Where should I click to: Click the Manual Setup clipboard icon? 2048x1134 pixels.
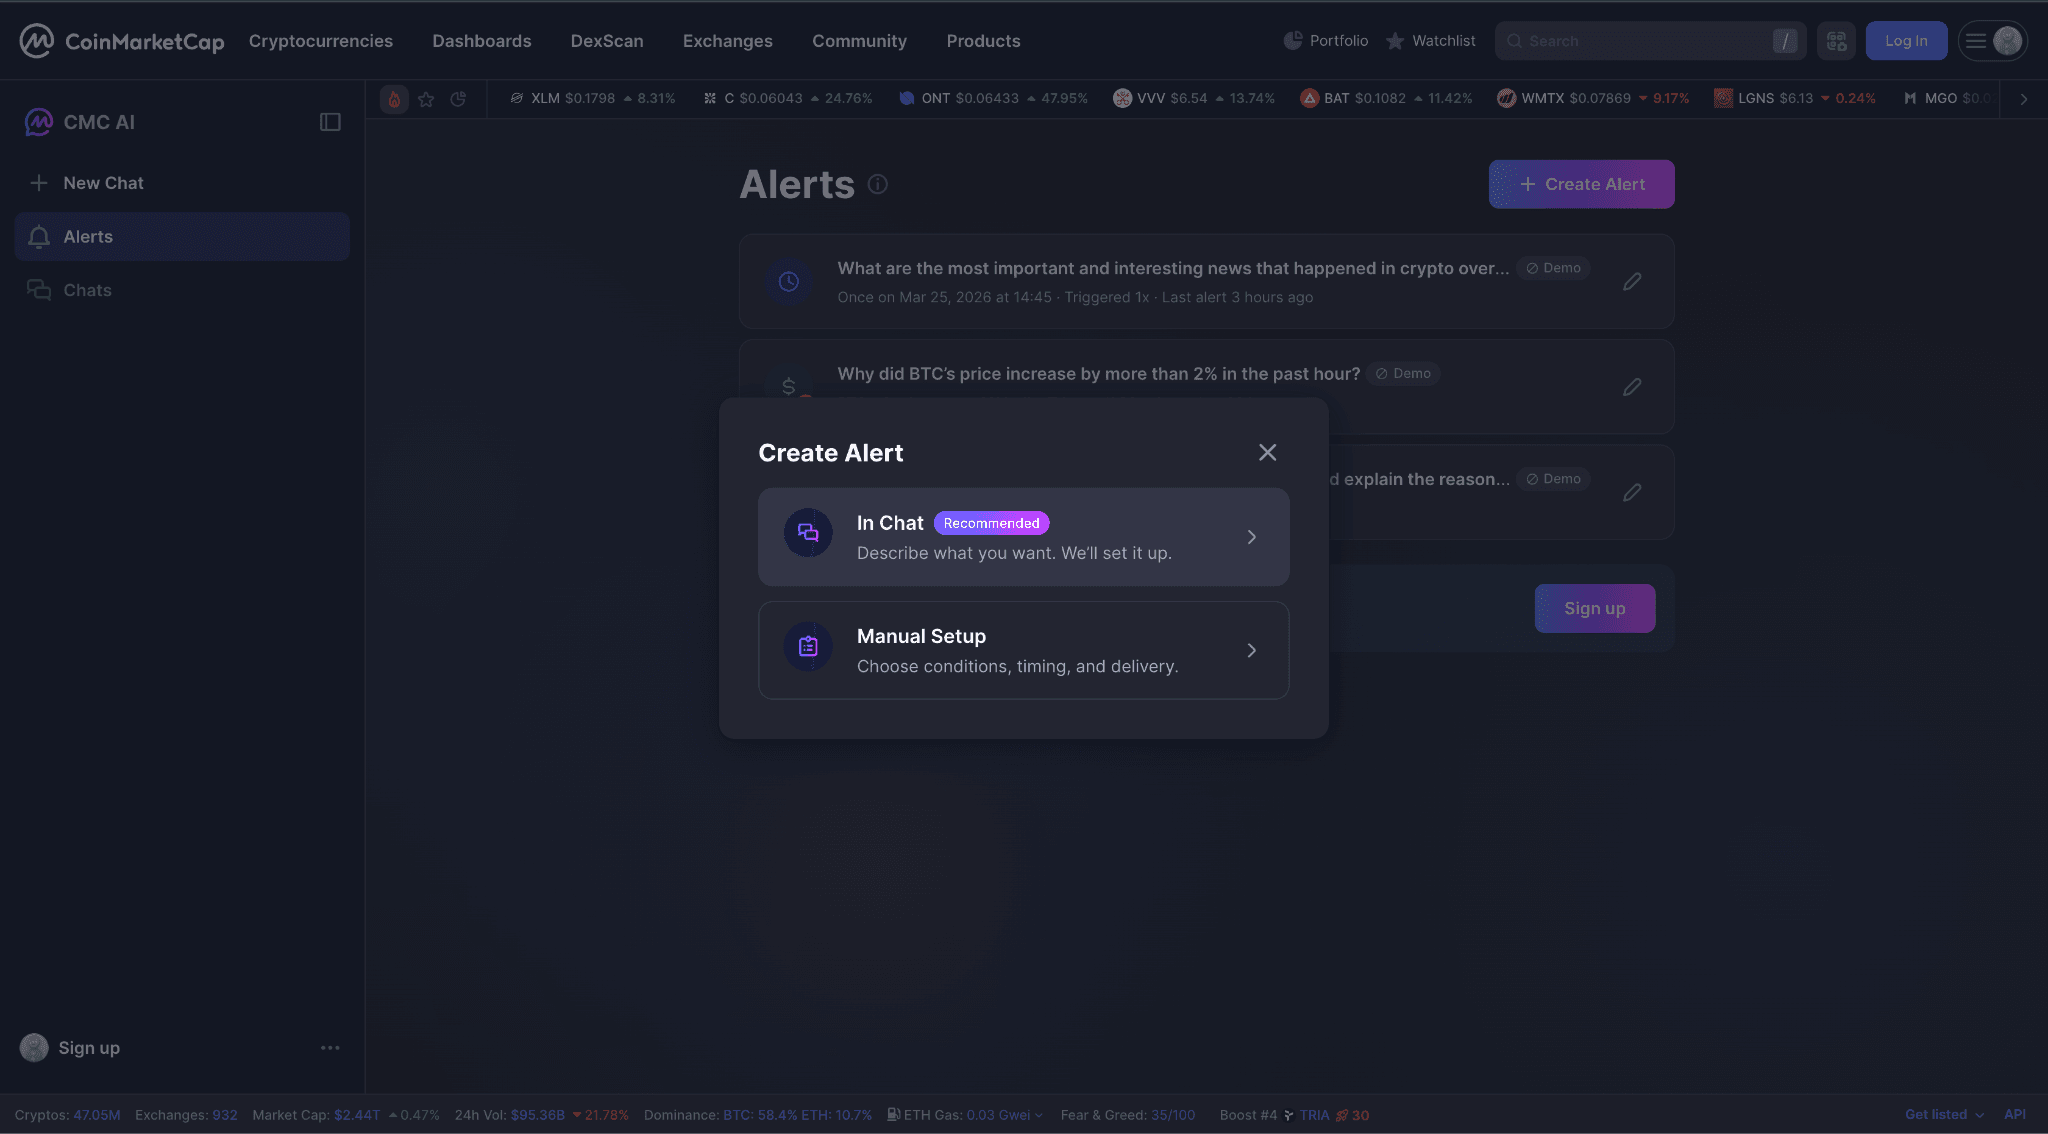pyautogui.click(x=808, y=647)
